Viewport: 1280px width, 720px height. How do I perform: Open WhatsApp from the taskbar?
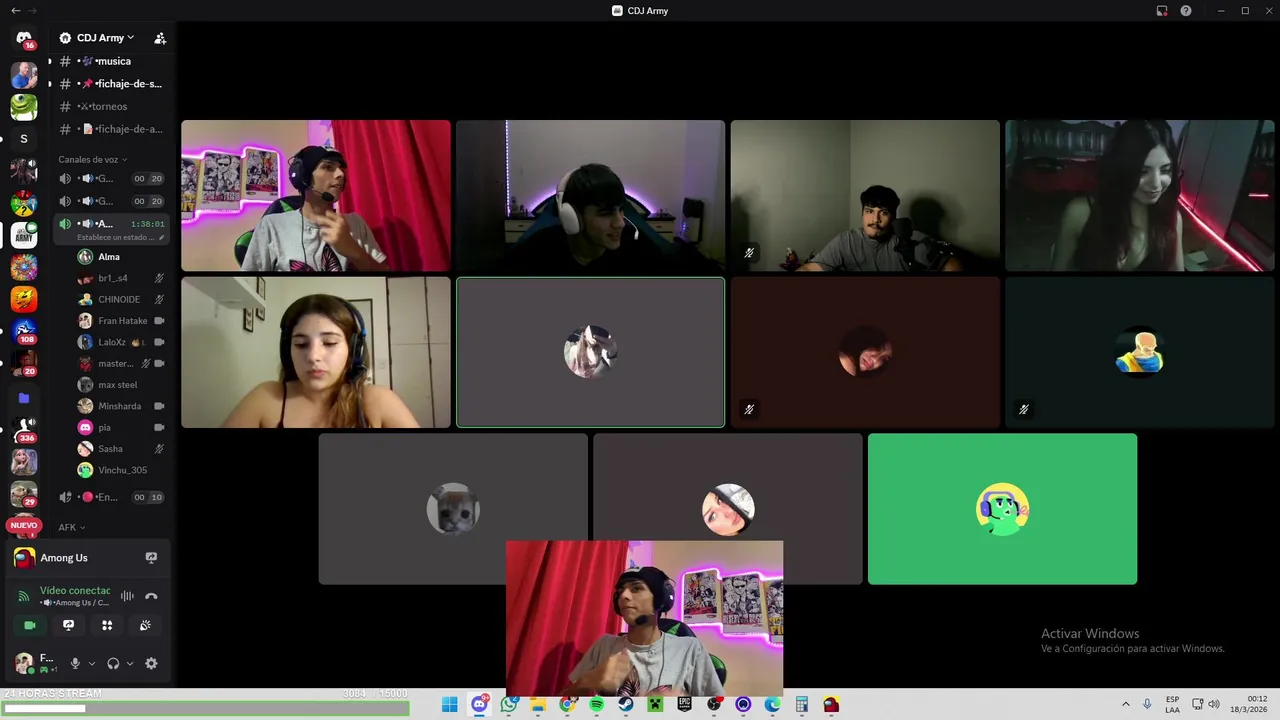[x=509, y=705]
